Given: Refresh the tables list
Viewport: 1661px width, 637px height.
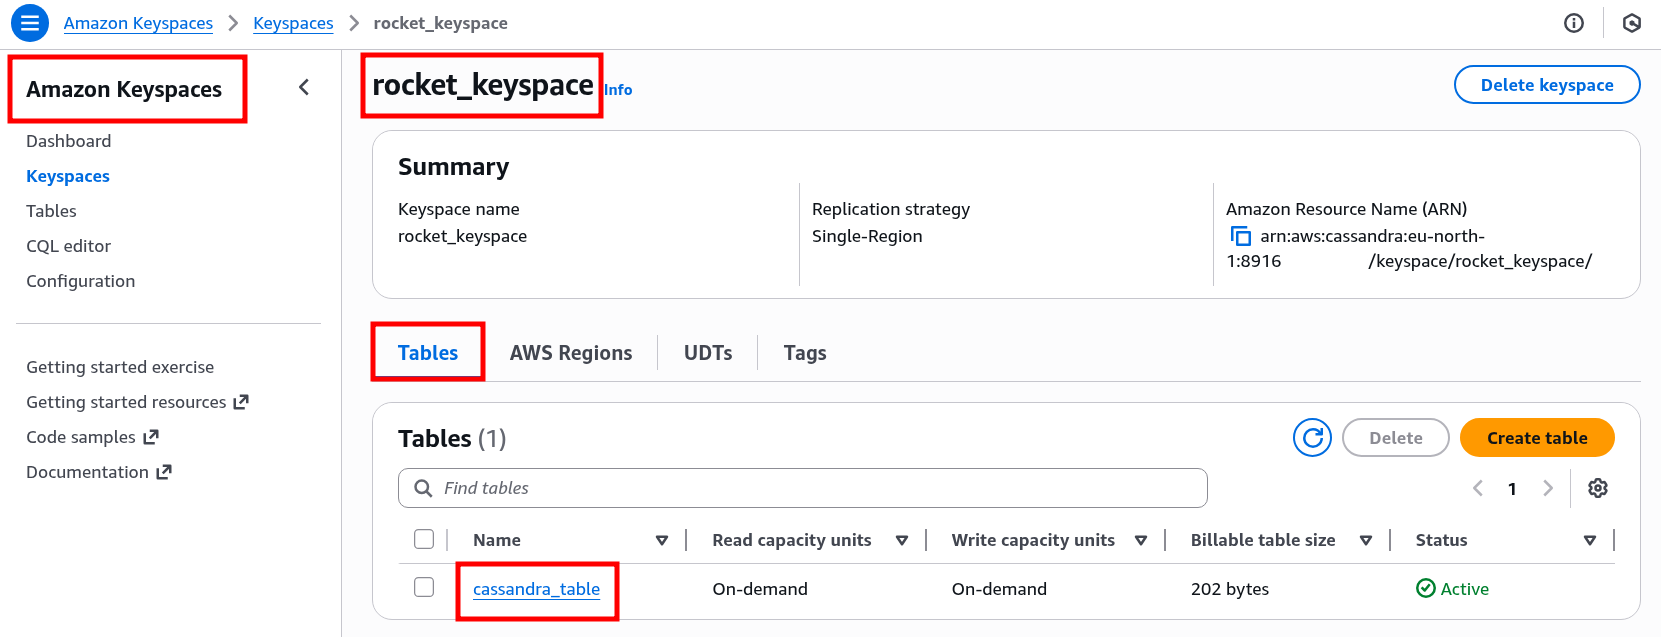Looking at the screenshot, I should (1312, 438).
